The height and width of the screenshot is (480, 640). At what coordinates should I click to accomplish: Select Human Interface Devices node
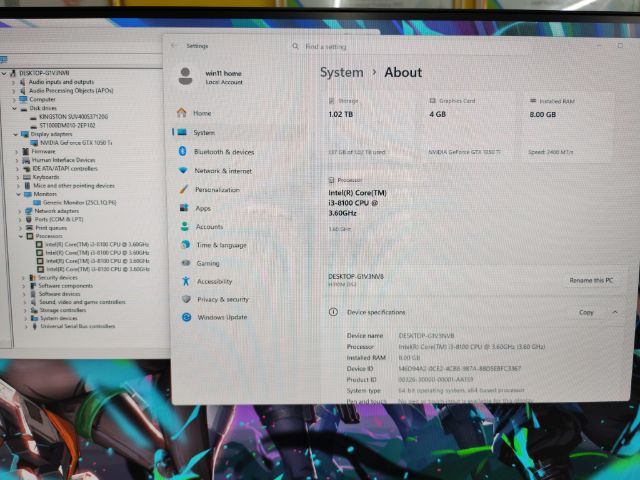coord(63,160)
